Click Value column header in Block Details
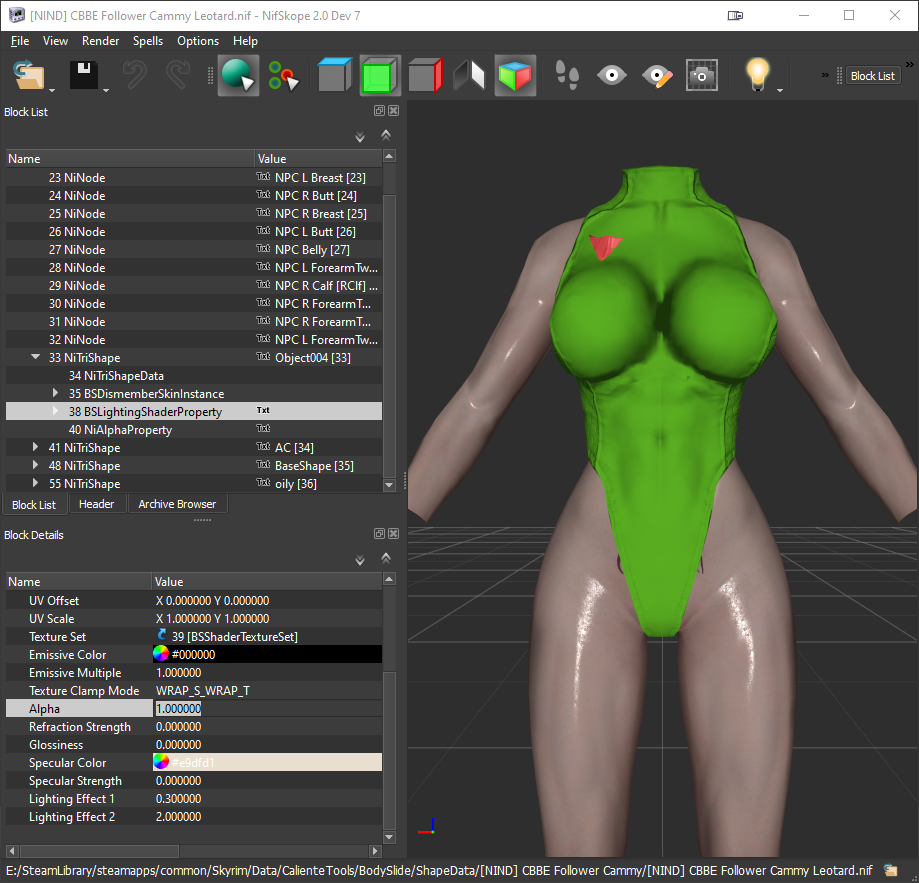The width and height of the screenshot is (919, 883). click(x=267, y=582)
